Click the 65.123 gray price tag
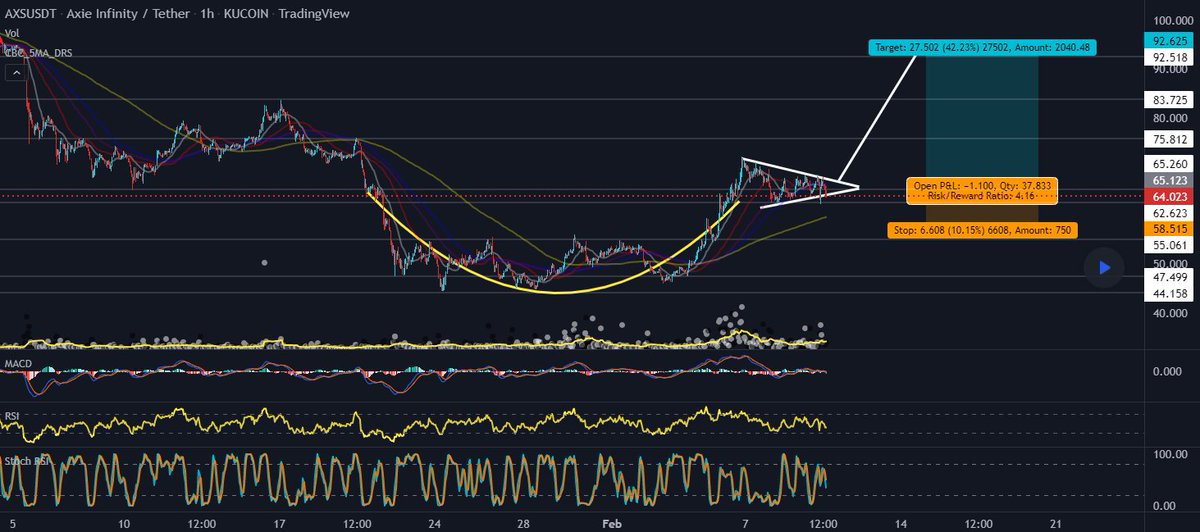 tap(1169, 180)
